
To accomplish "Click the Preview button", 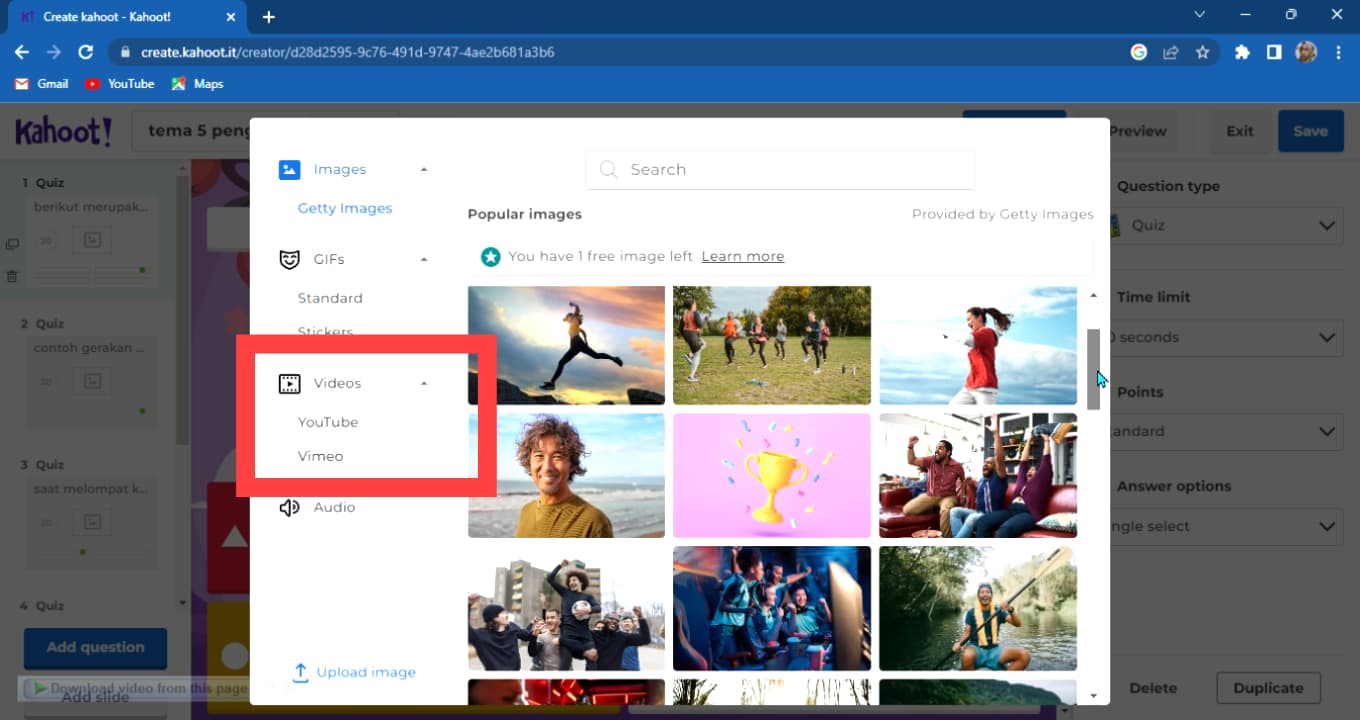I will coord(1138,131).
